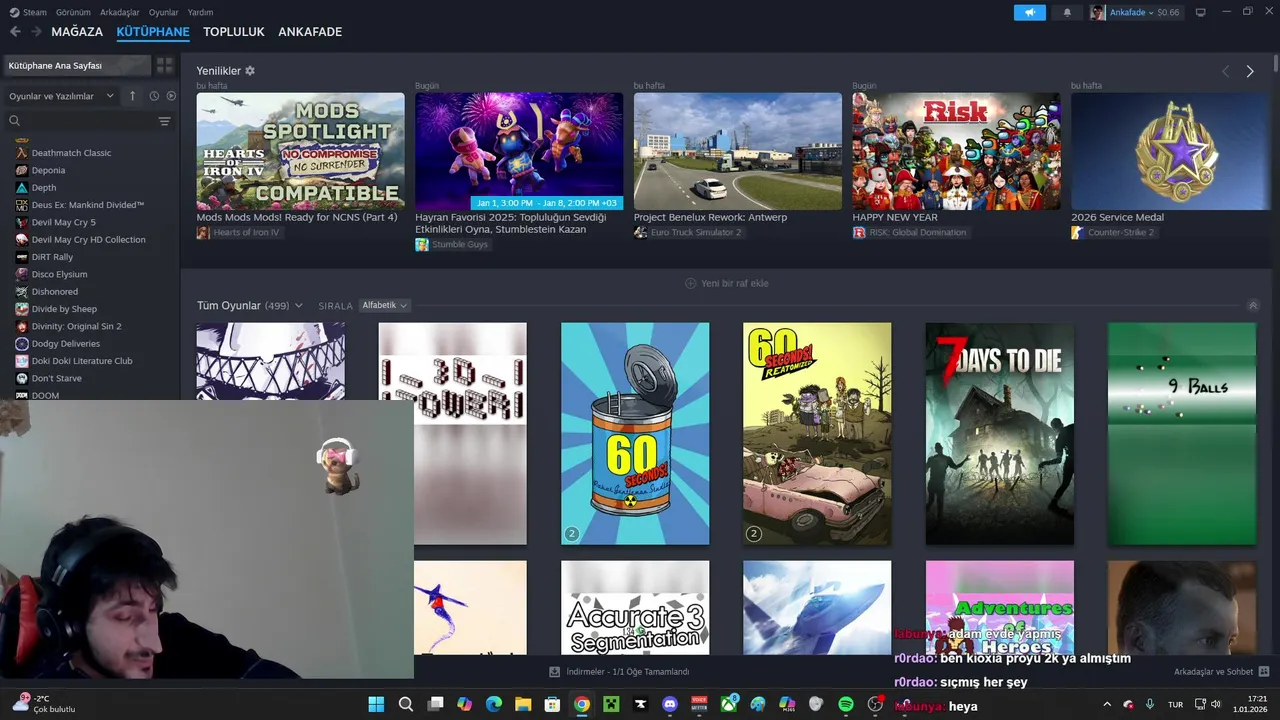This screenshot has height=720, width=1280.
Task: Open Arkadaşlar ve Sohbet chat icon
Action: (1264, 672)
